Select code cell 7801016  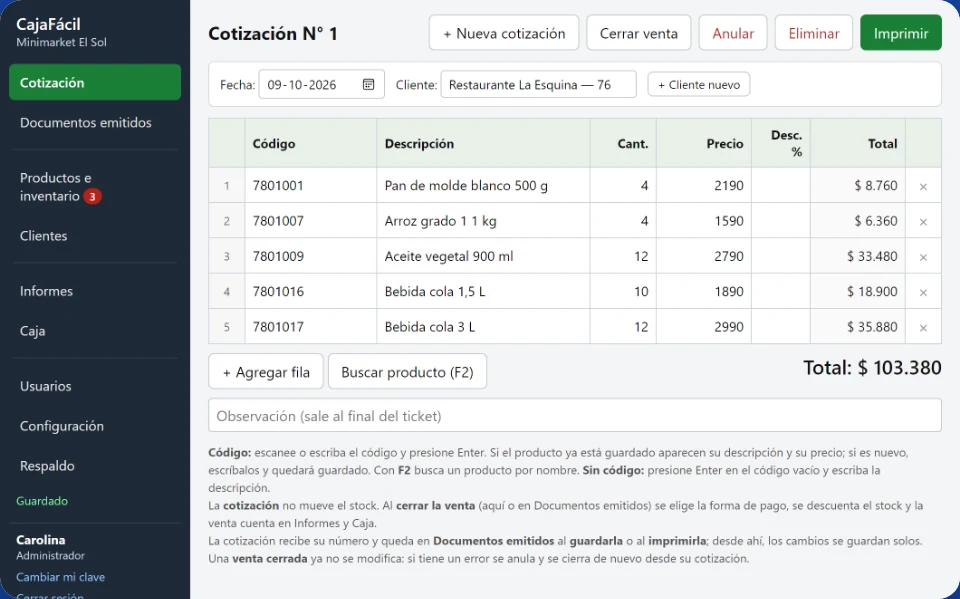pos(311,292)
